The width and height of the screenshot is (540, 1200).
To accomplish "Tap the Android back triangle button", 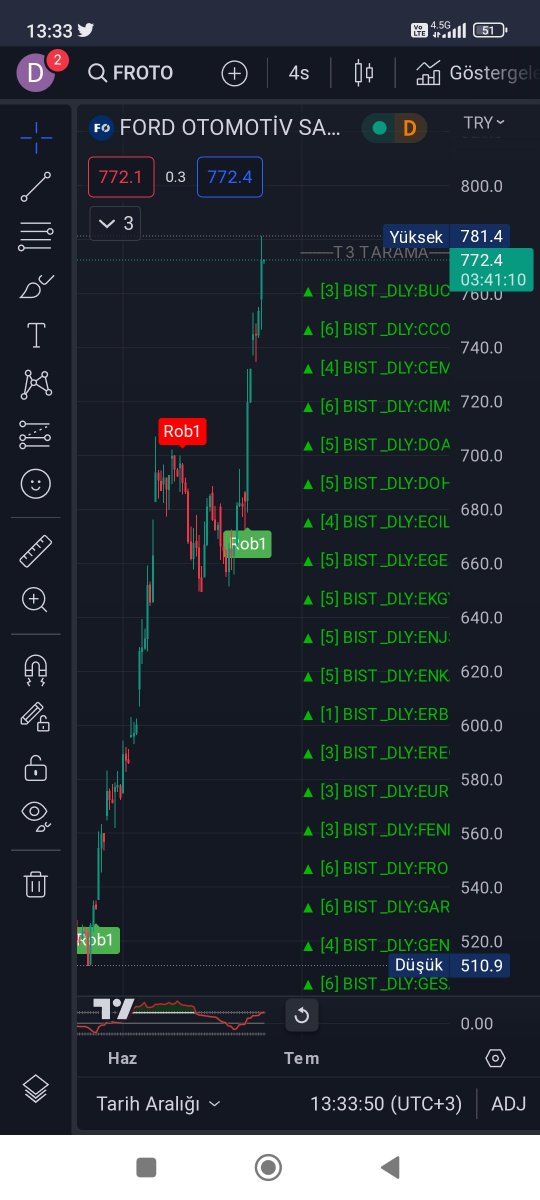I will 390,1167.
